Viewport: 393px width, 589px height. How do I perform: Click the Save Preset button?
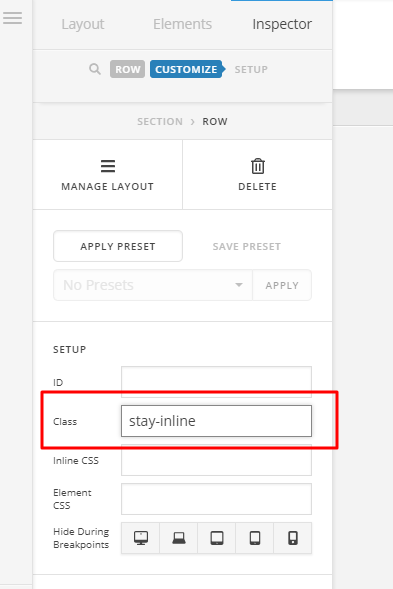[x=246, y=246]
